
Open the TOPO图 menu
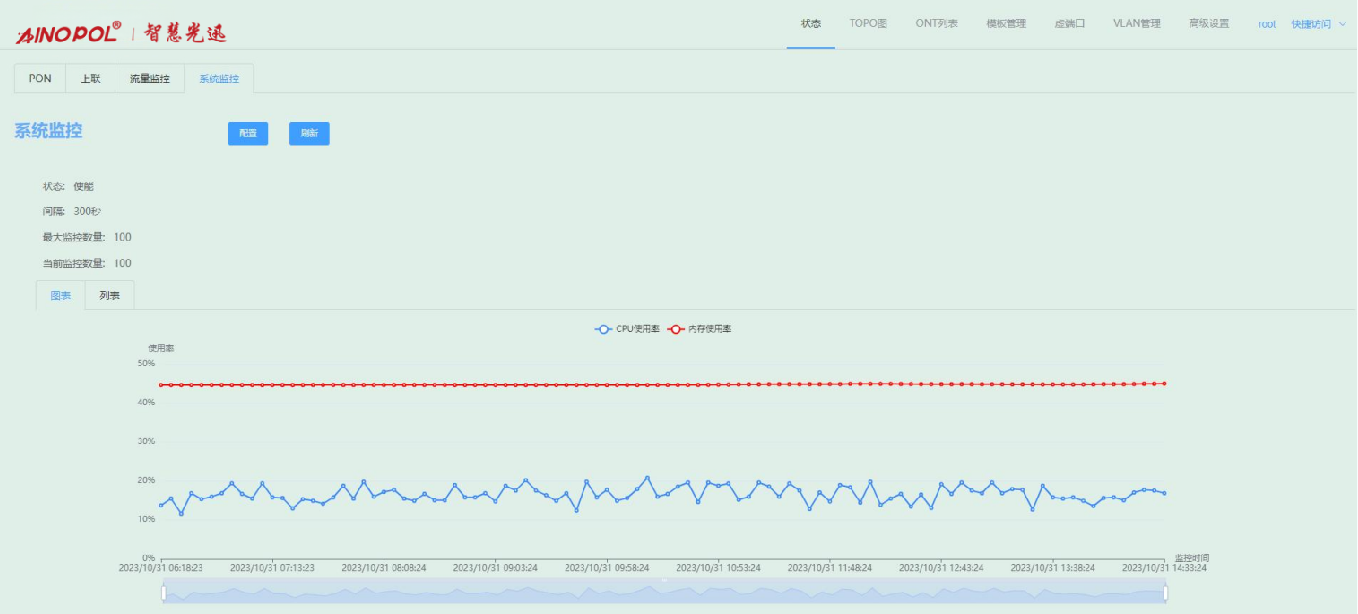(x=868, y=24)
